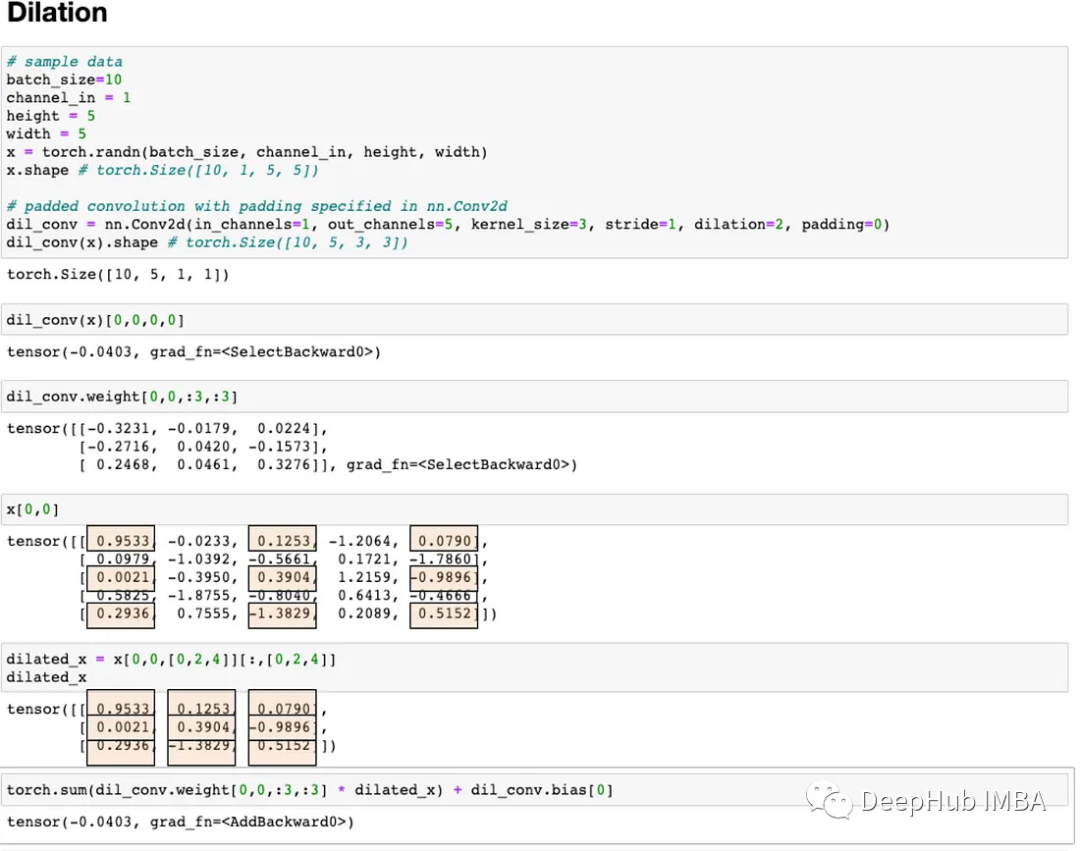This screenshot has width=1080, height=851.
Task: Click the DeepHub IMBA watermark text
Action: tap(953, 801)
